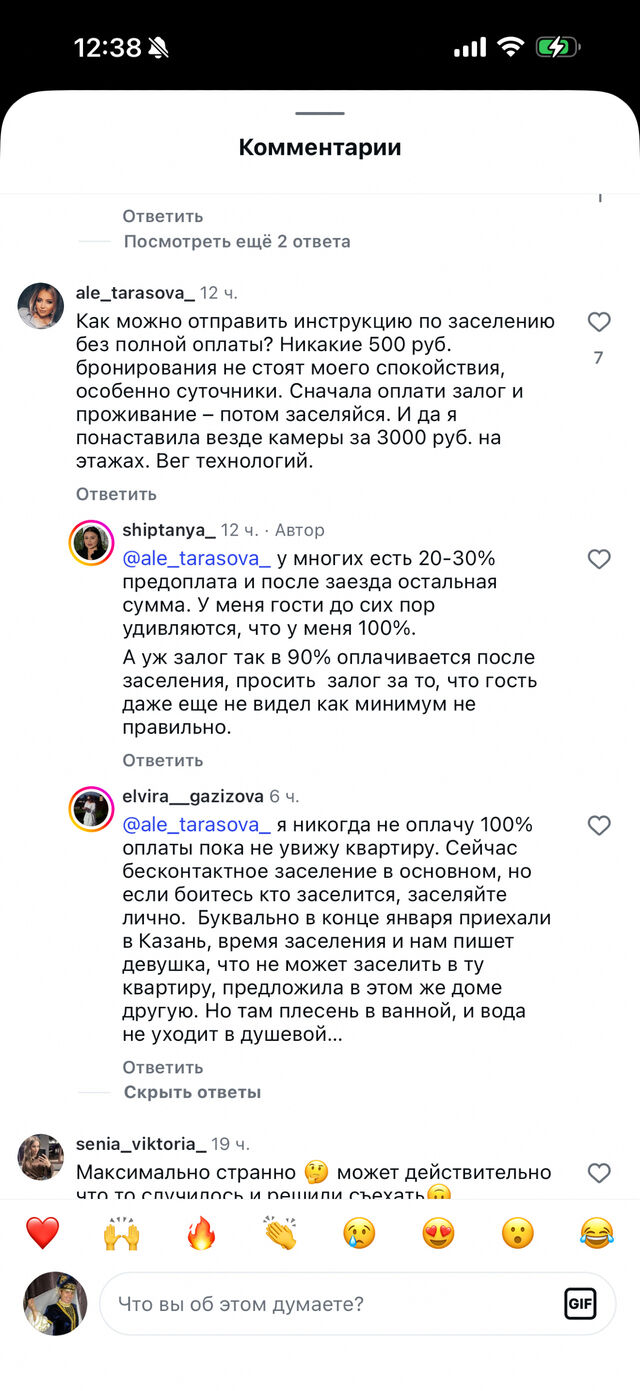This screenshot has height=1391, width=640.
Task: Expand 'Посмотреть ещё 2 ответа'
Action: [x=236, y=241]
